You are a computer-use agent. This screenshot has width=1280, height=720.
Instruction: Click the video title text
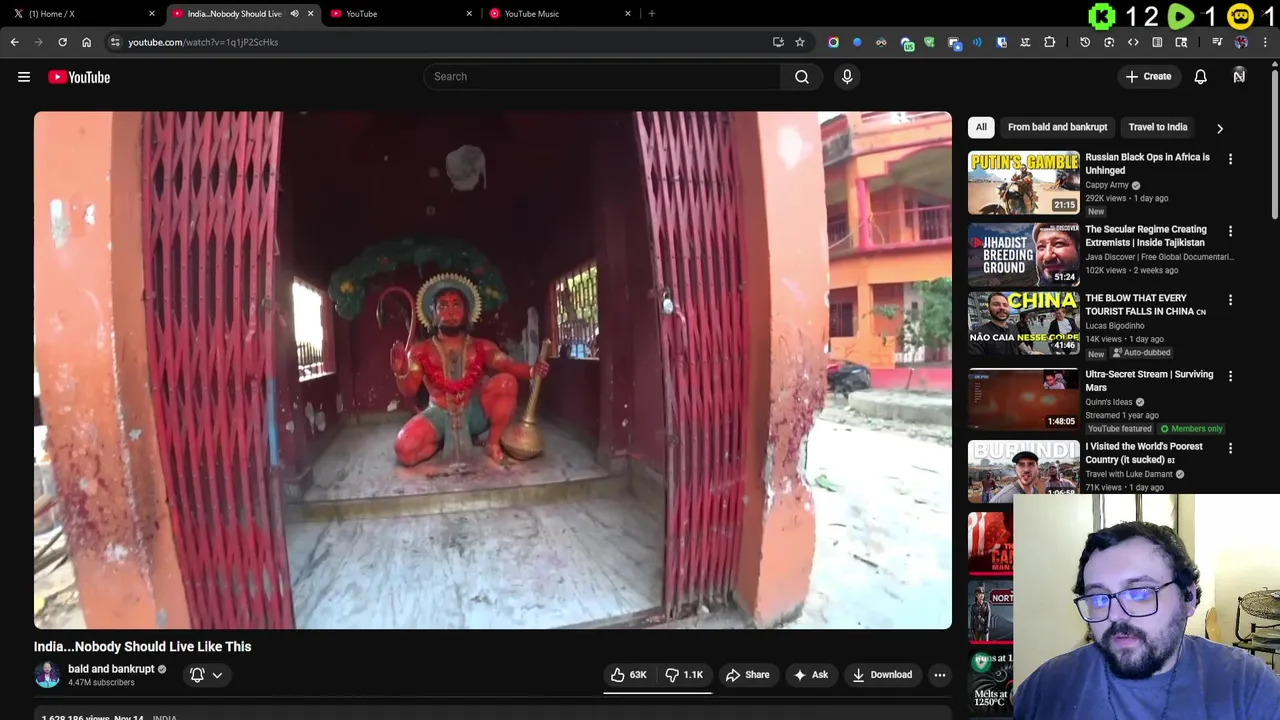[142, 647]
